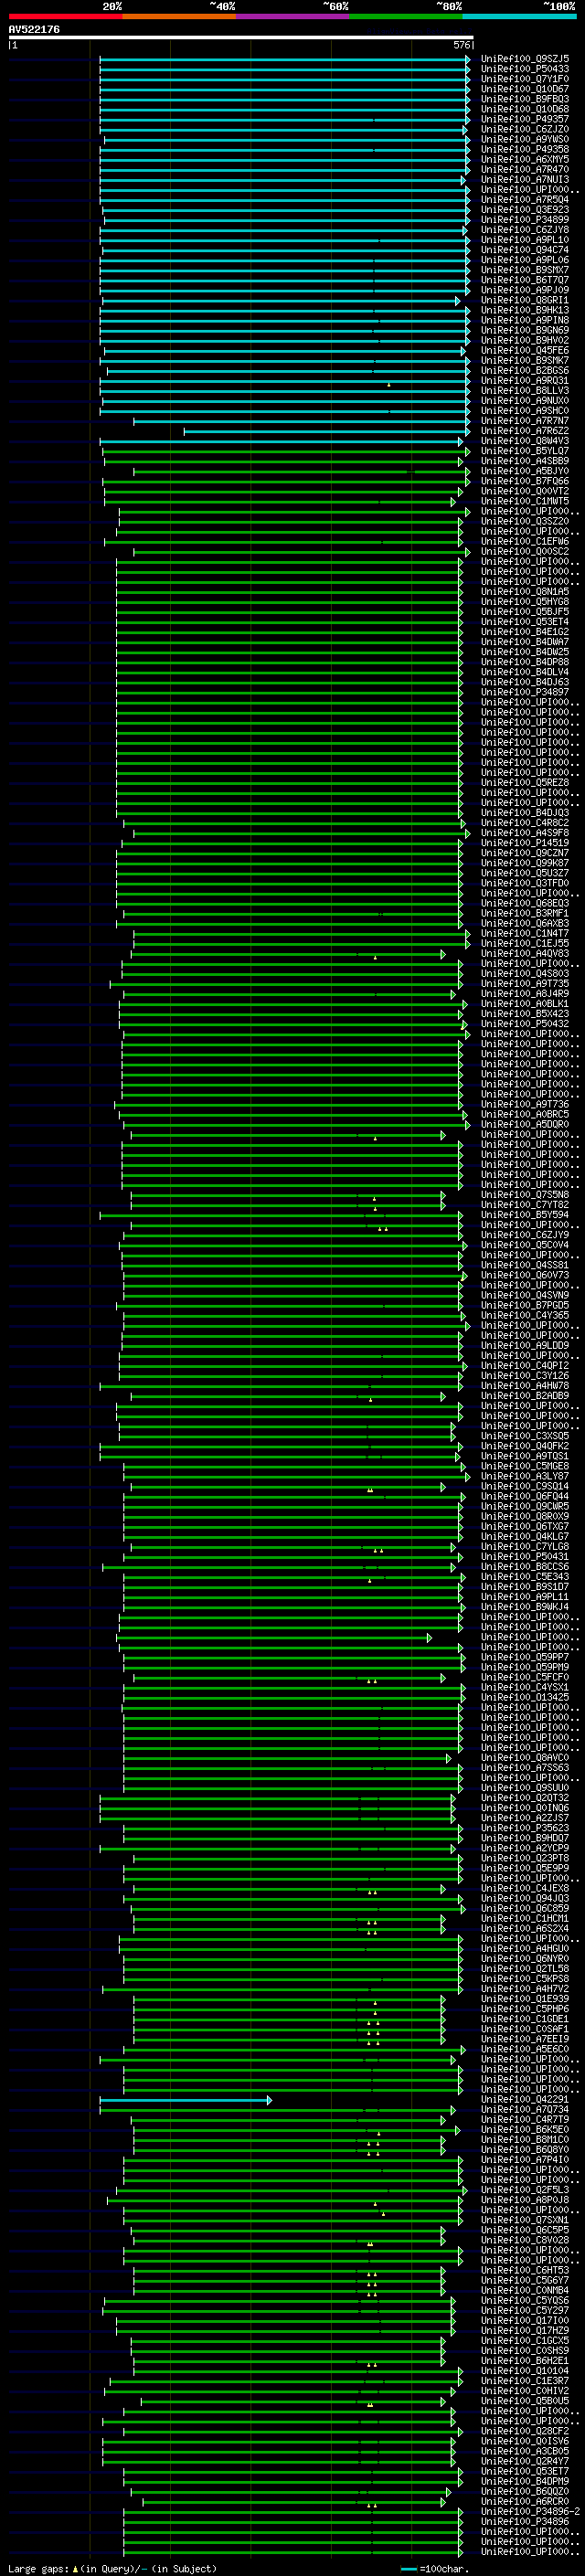Open UniRef100_Q7S5N8 hit
The image size is (585, 2576).
525,1195
